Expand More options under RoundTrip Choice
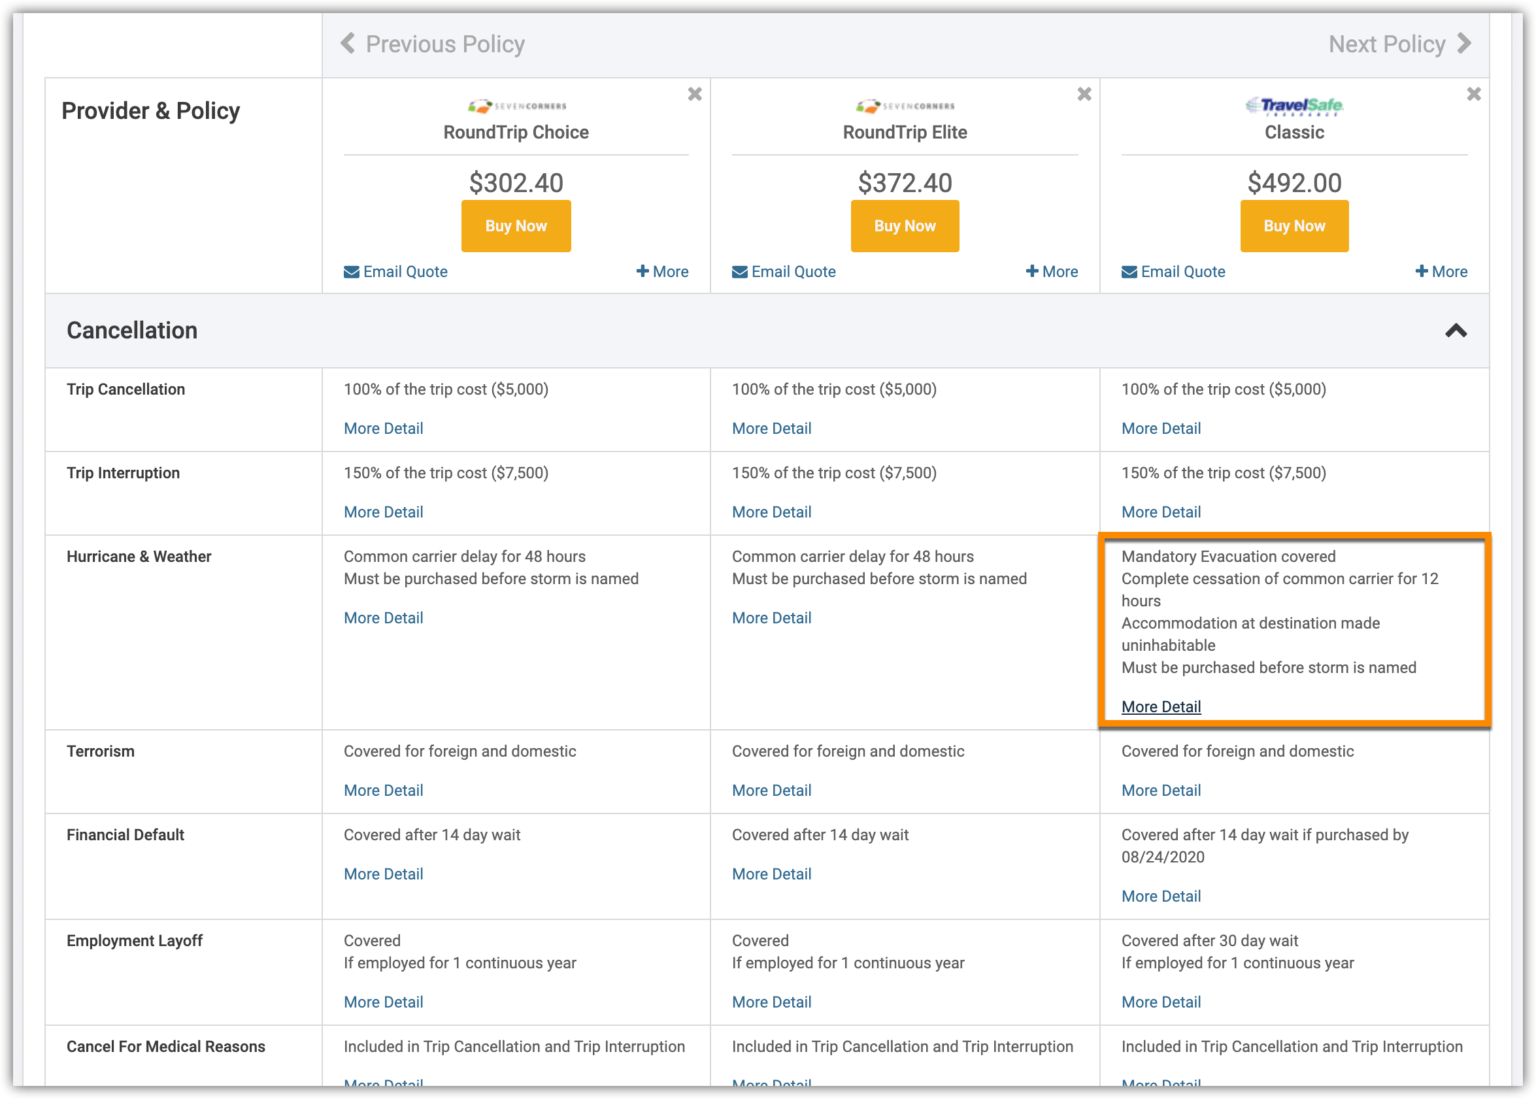 (x=663, y=272)
